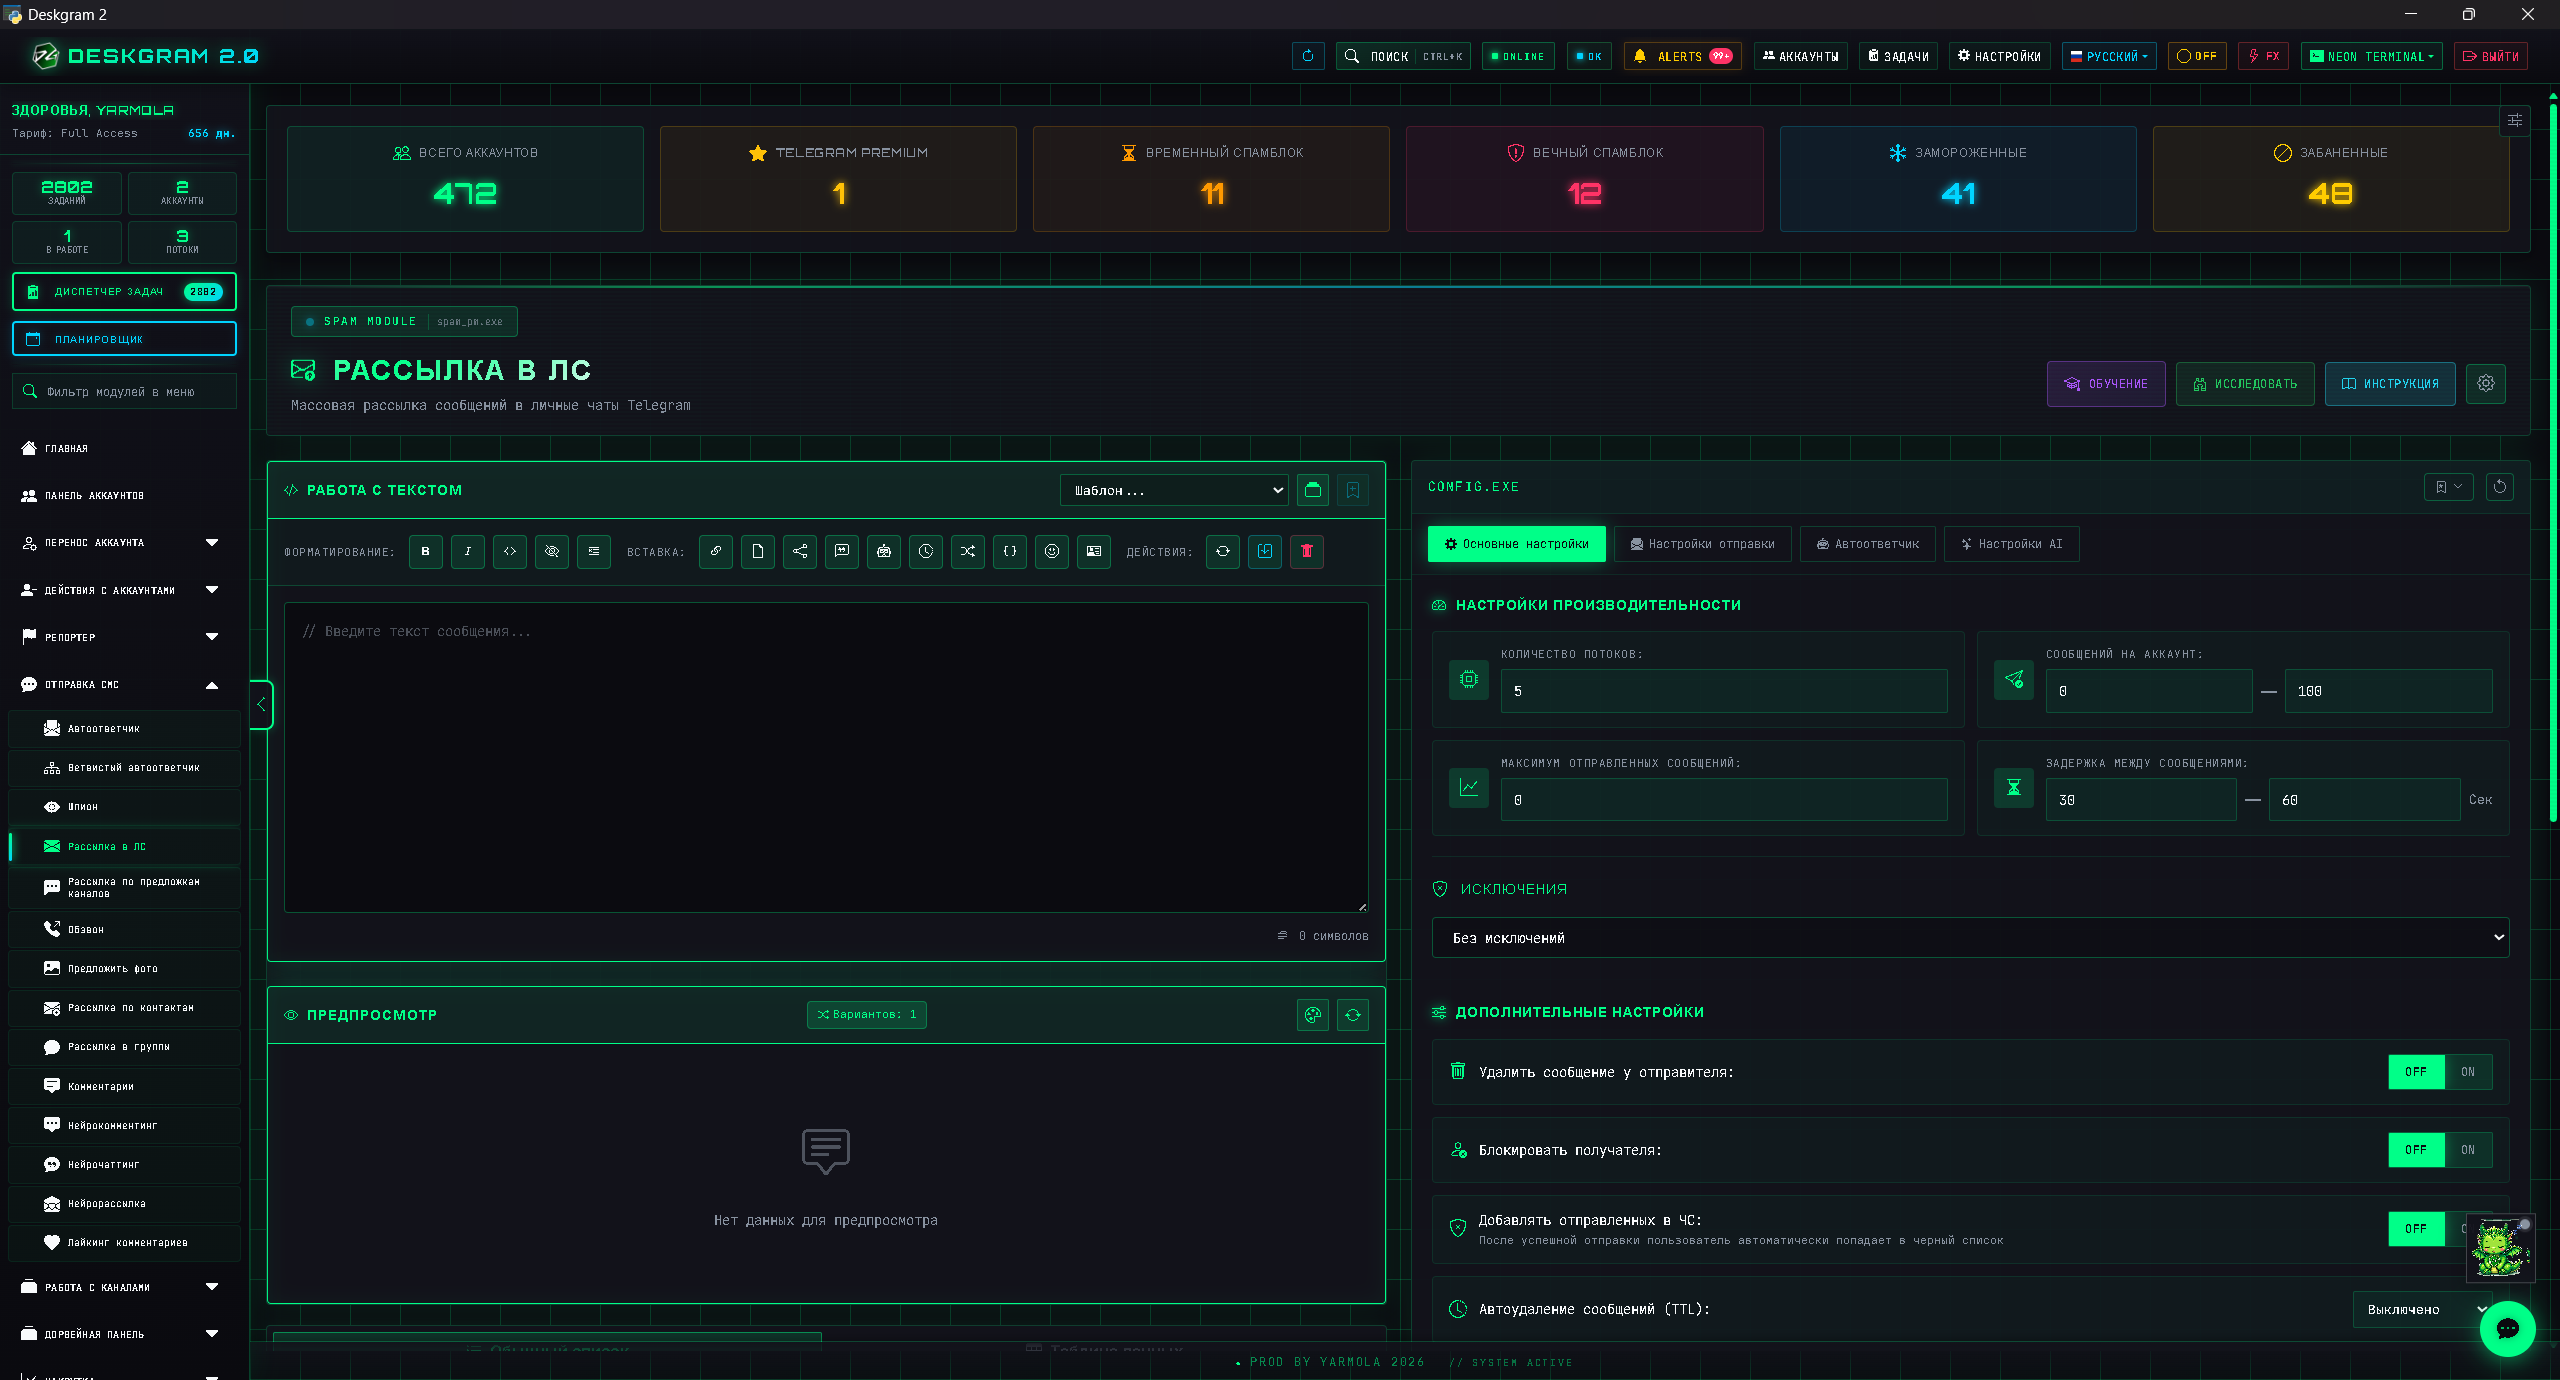Open Диспетчер задач button
Screen dimensions: 2560x1380
(x=124, y=292)
